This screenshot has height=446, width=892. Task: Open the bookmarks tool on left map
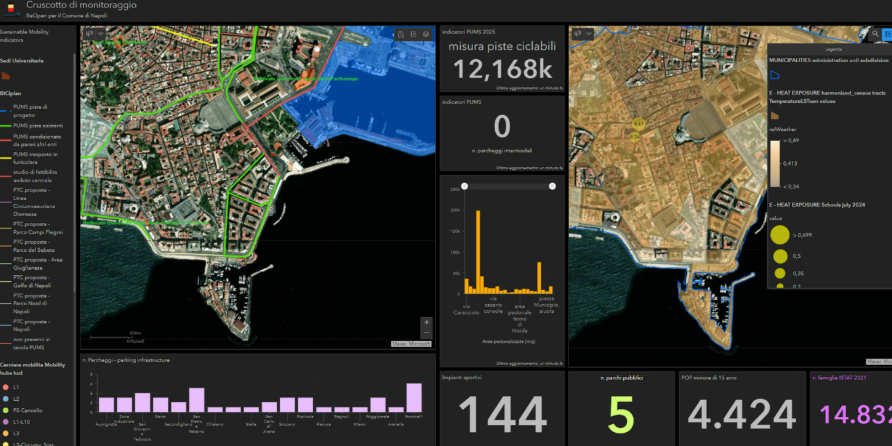point(400,35)
